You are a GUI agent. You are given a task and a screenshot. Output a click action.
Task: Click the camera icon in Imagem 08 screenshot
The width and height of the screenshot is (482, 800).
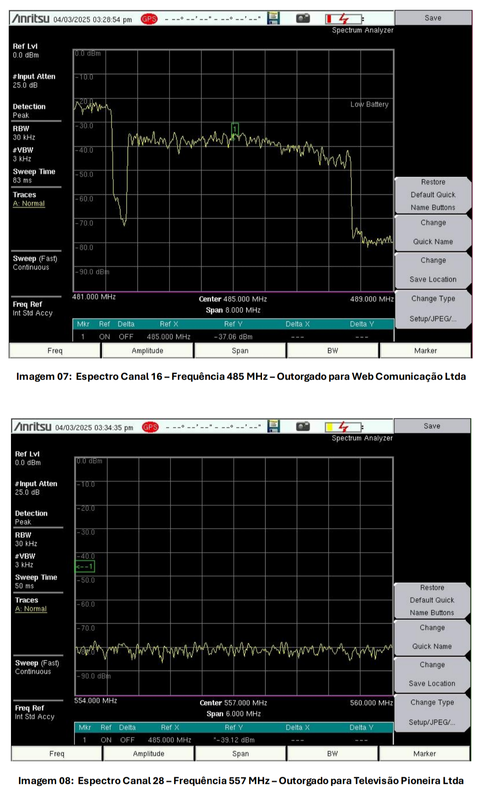[x=303, y=427]
